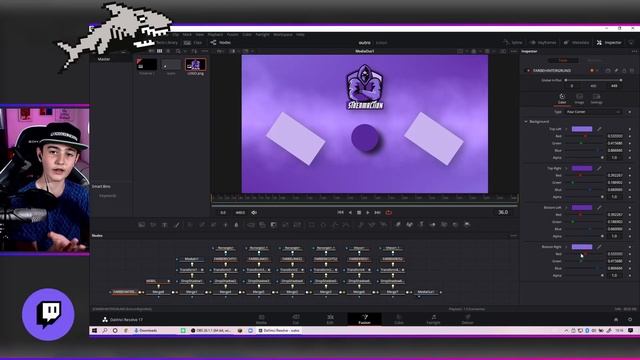This screenshot has width=640, height=360.
Task: Add an Ellipse mask from the toolbar
Action: point(323,224)
